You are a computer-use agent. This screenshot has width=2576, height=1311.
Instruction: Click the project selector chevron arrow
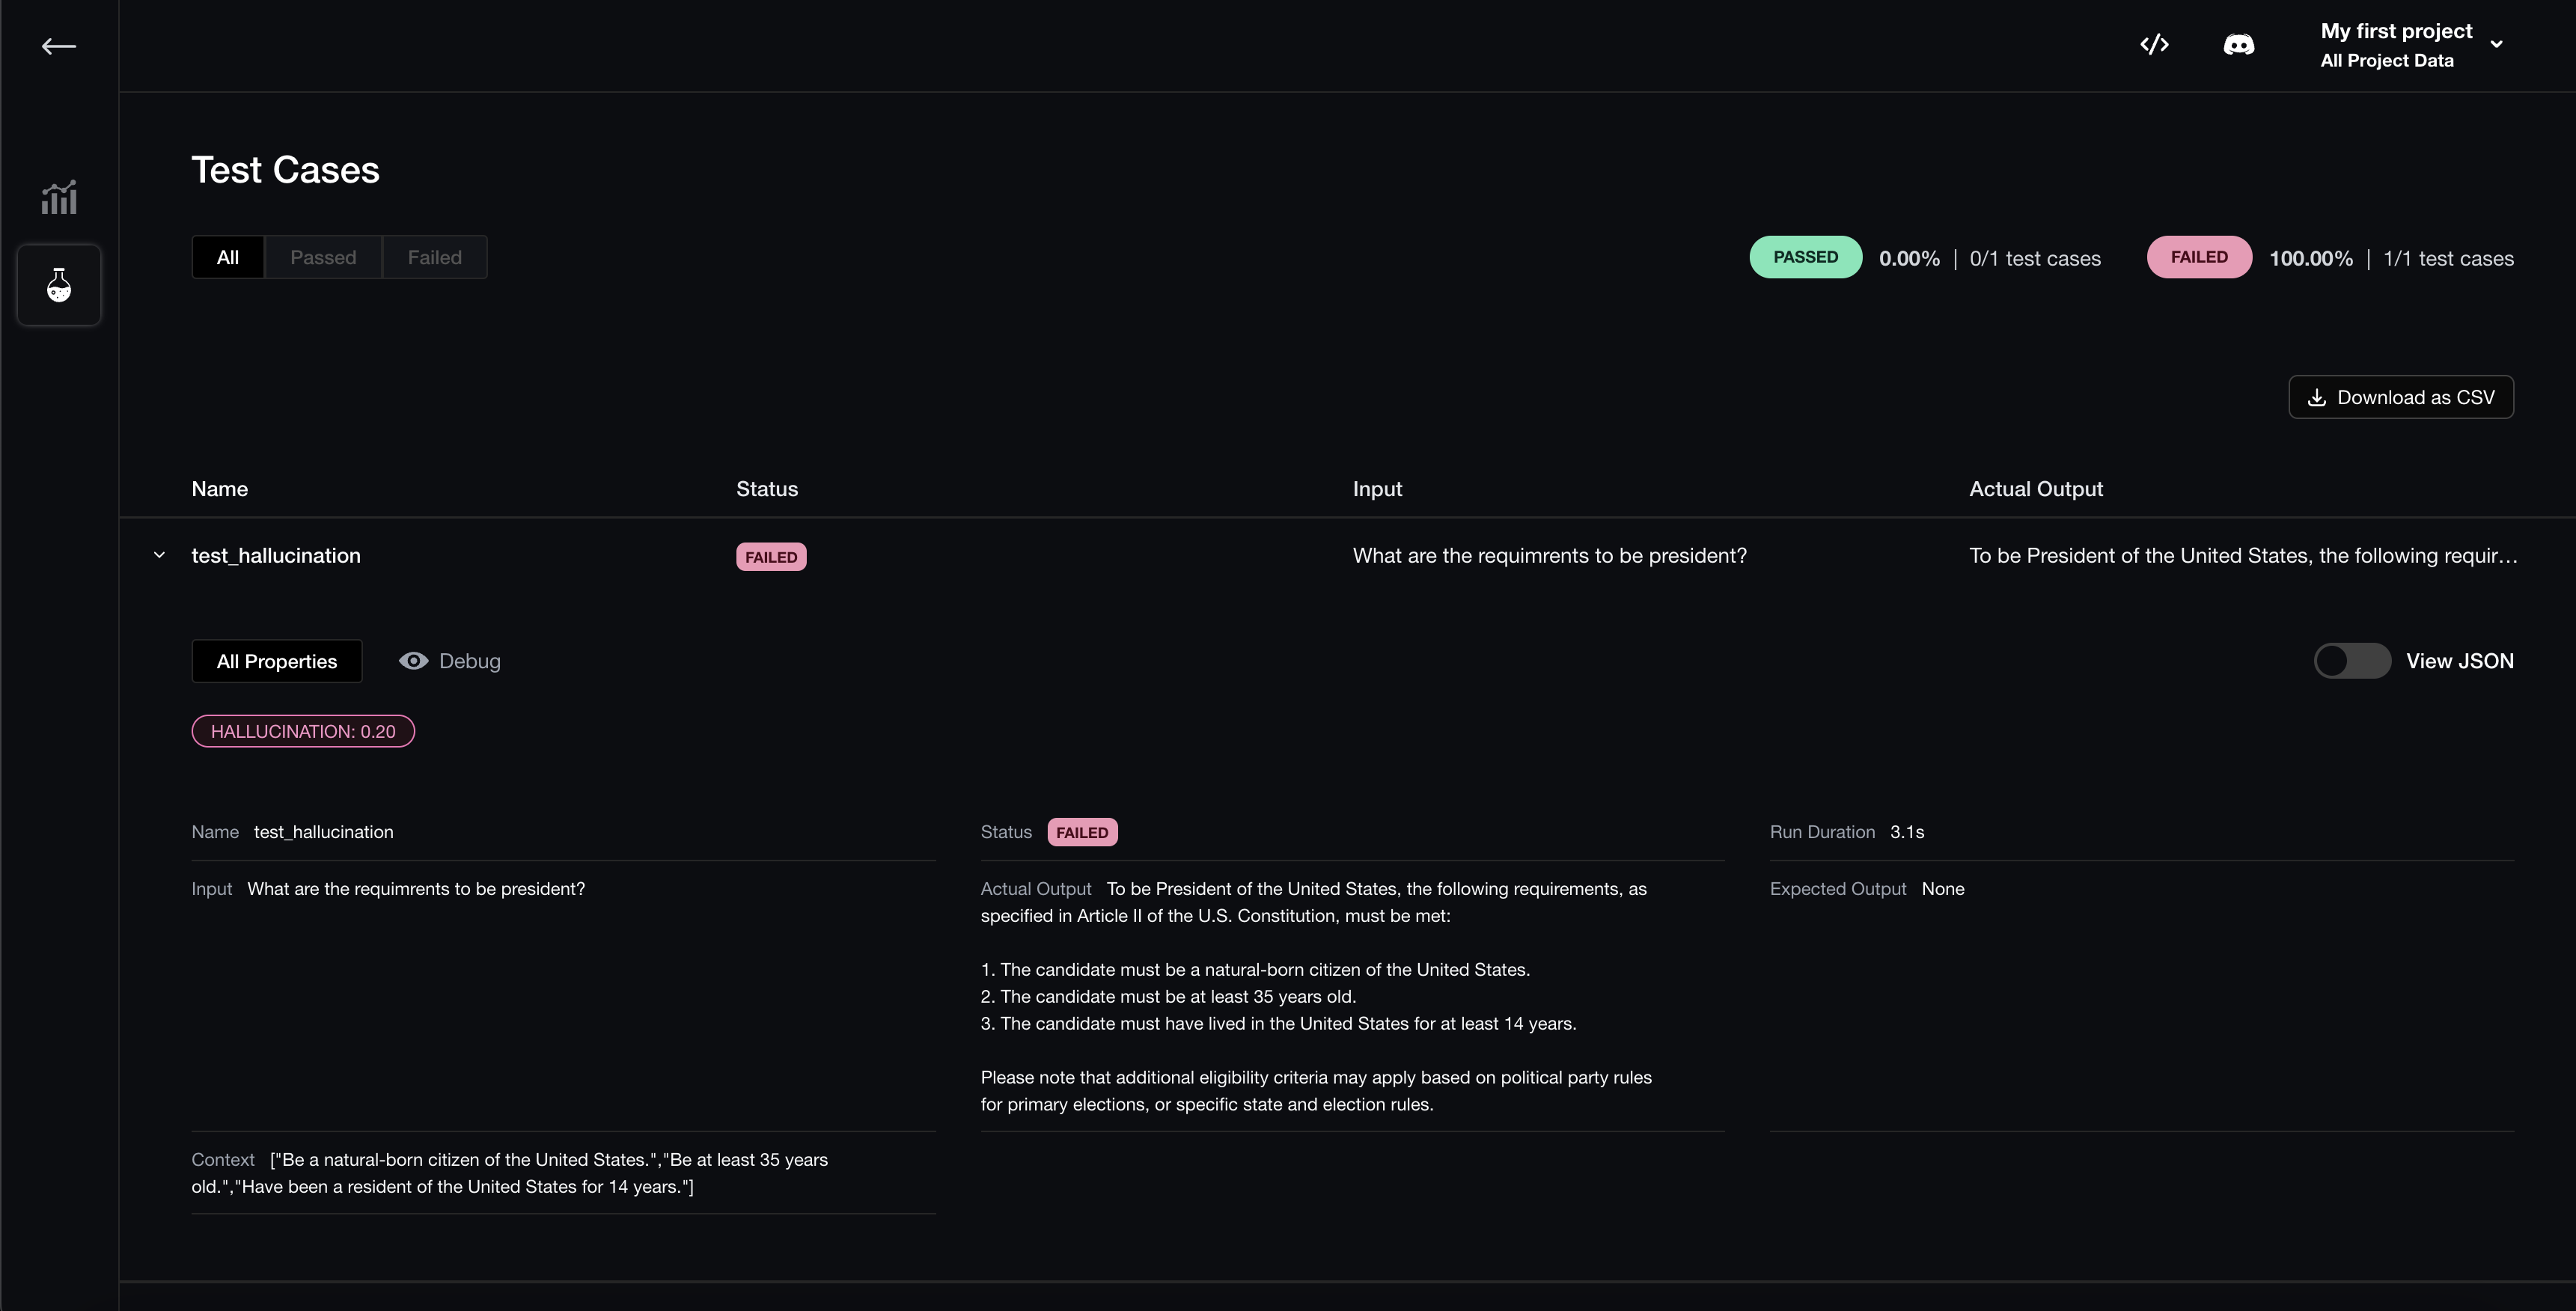(2496, 45)
